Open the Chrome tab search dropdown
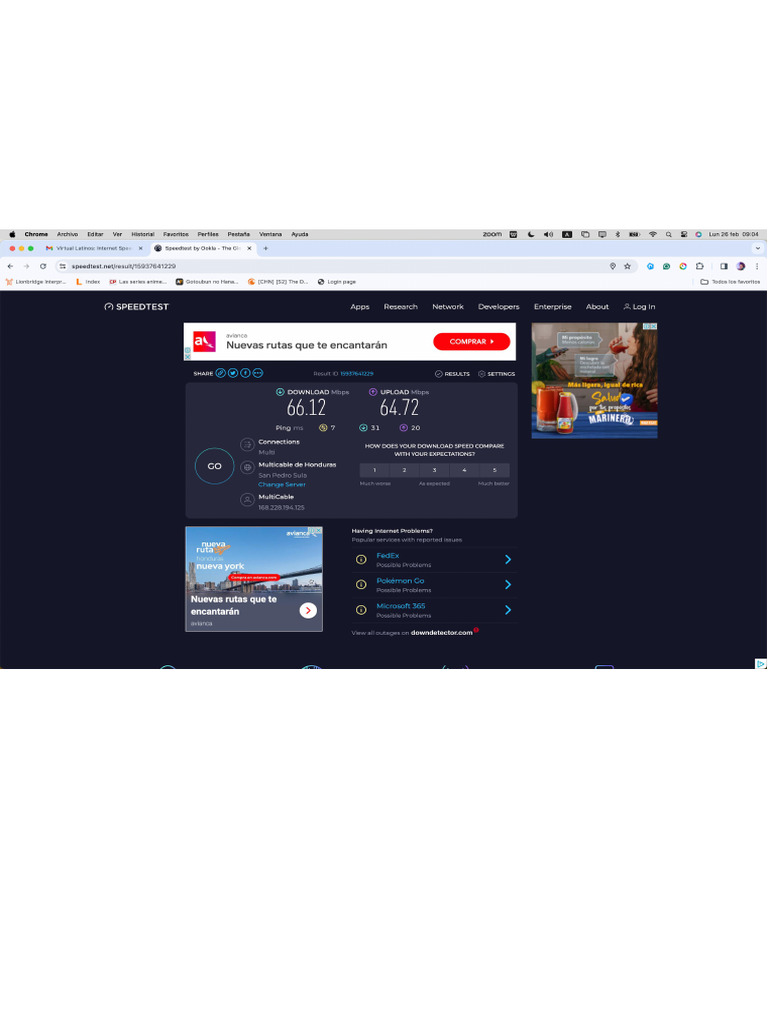The image size is (768, 1024). [x=758, y=248]
